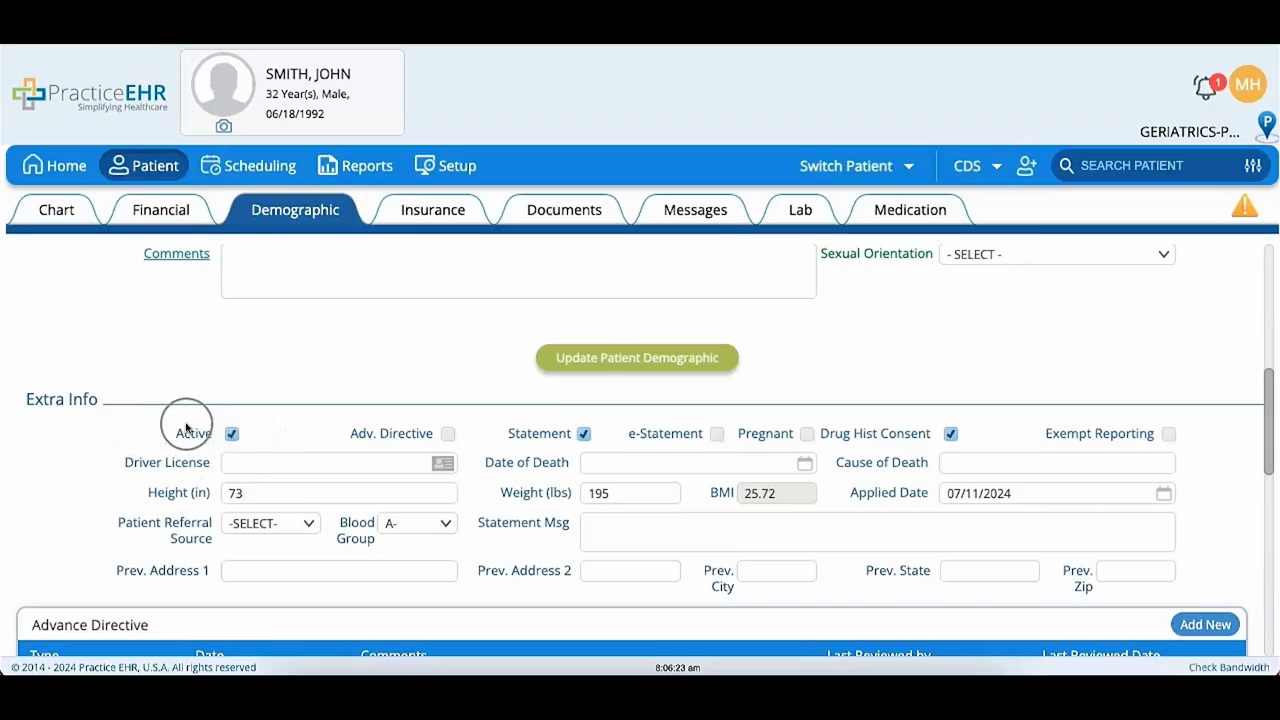Enable the Adv. Directive checkbox

448,434
